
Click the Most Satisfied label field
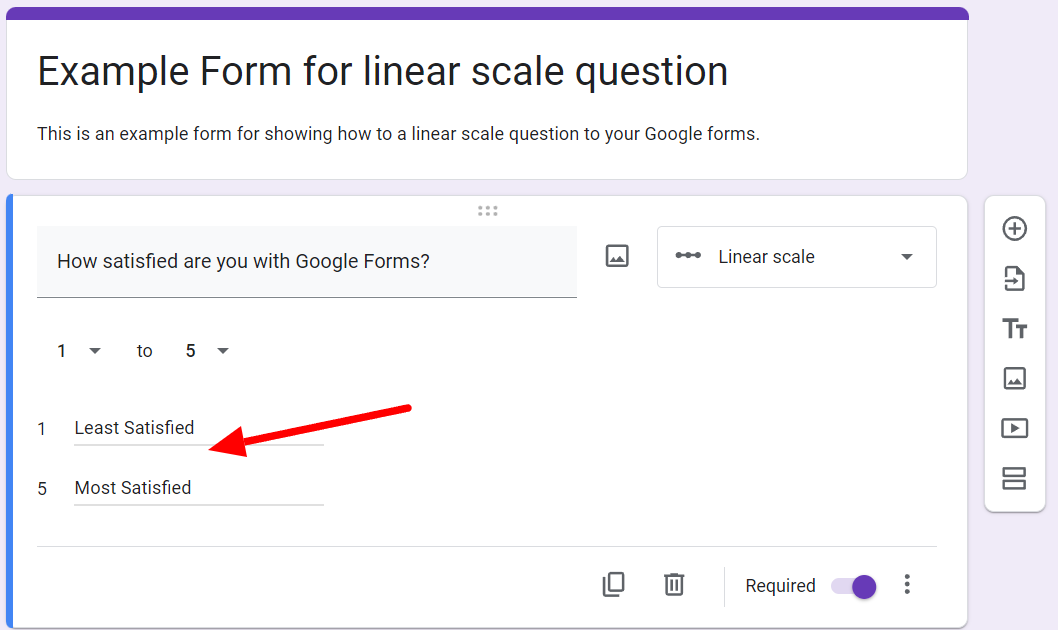(198, 488)
